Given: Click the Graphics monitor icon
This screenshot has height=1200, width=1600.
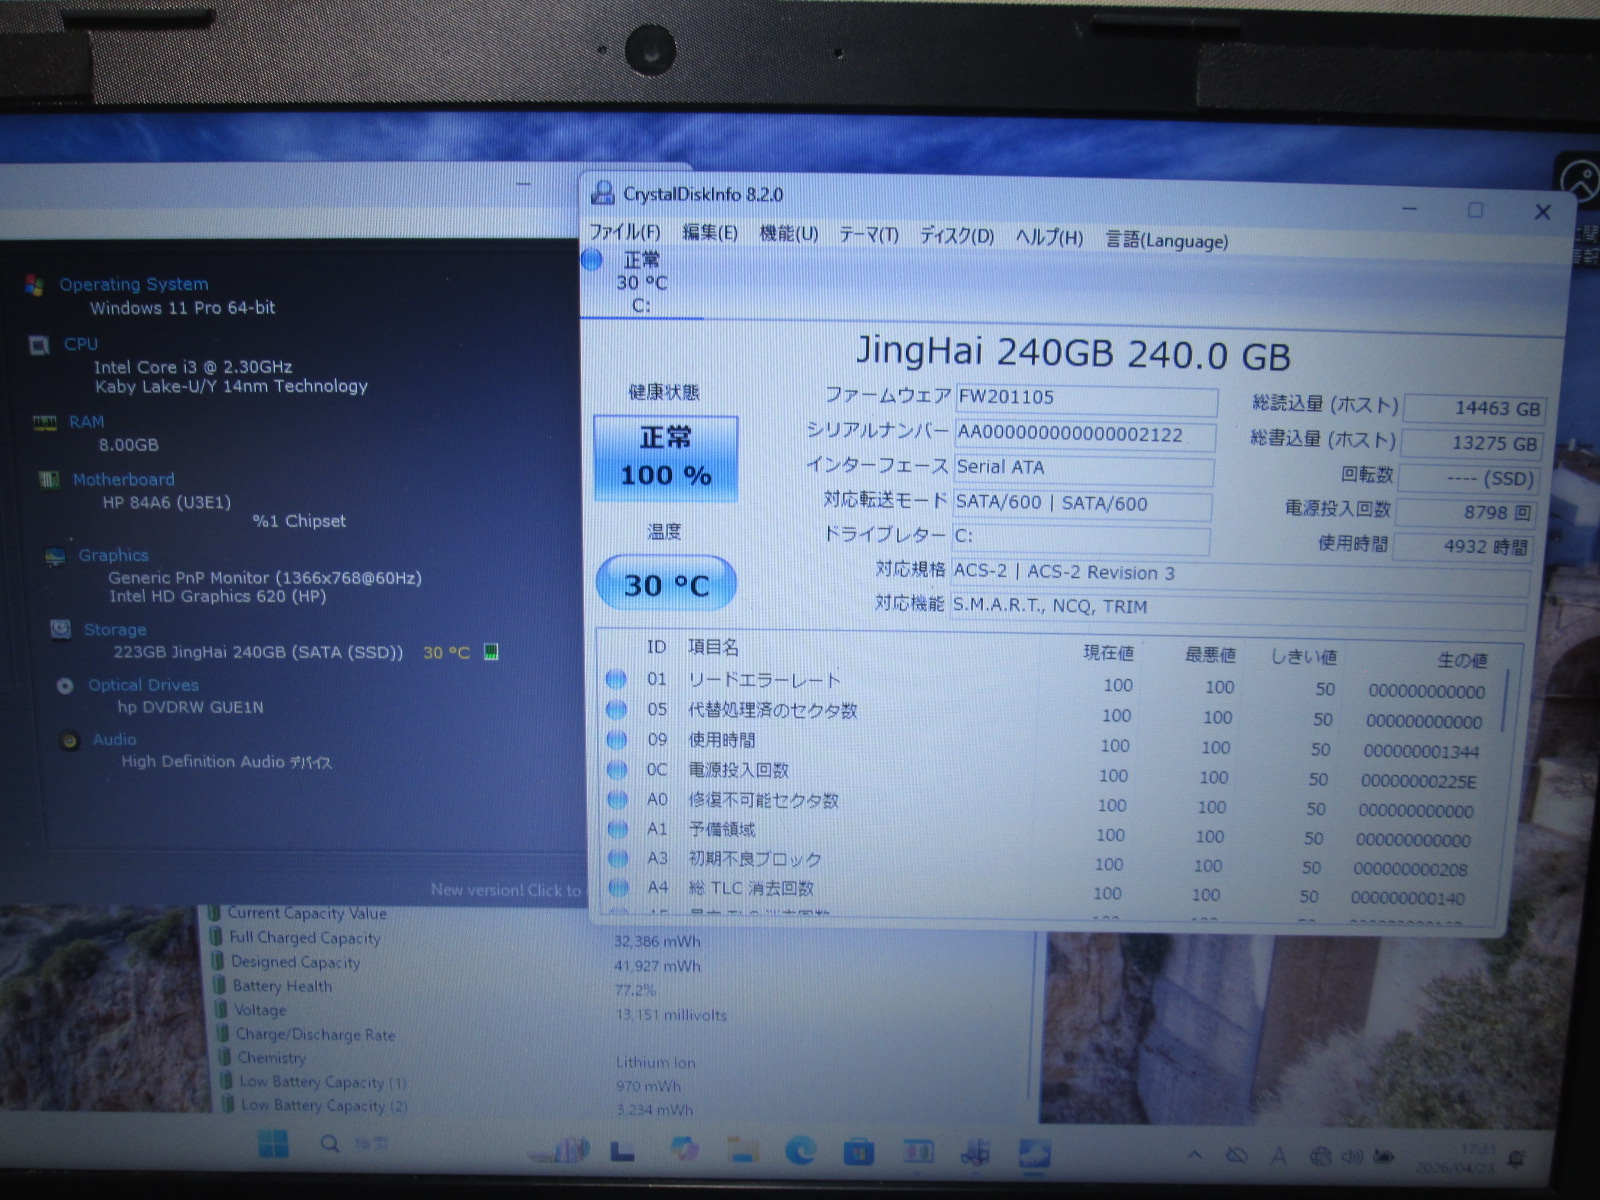Looking at the screenshot, I should (55, 556).
